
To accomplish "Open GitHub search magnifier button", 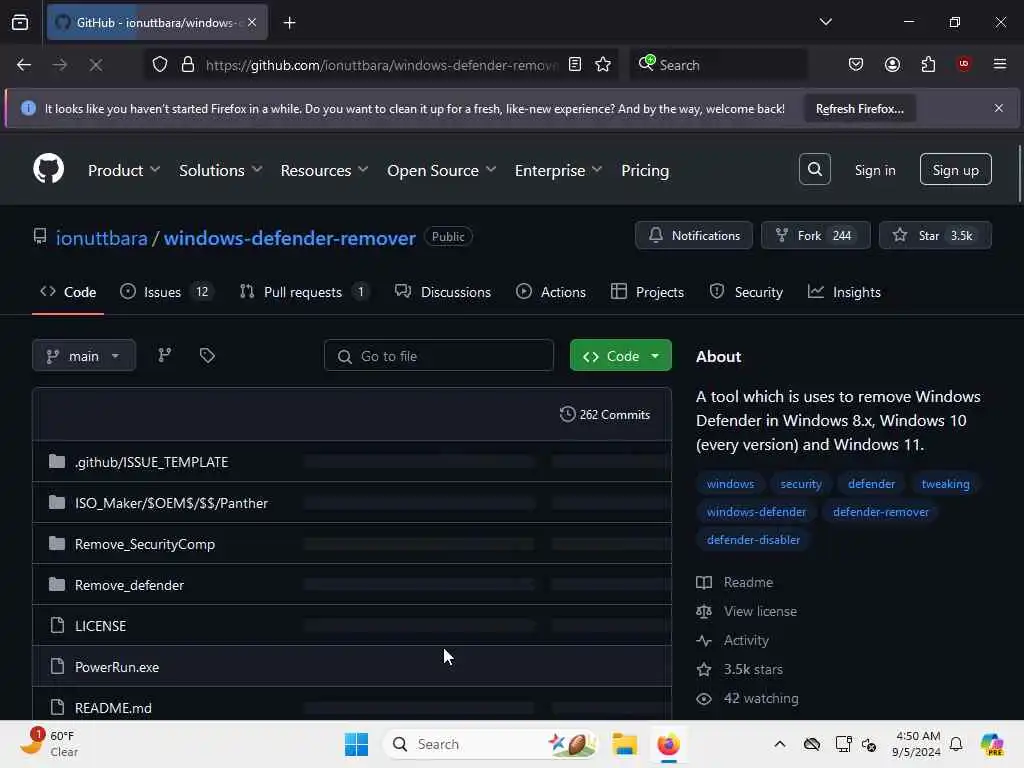I will (x=814, y=169).
